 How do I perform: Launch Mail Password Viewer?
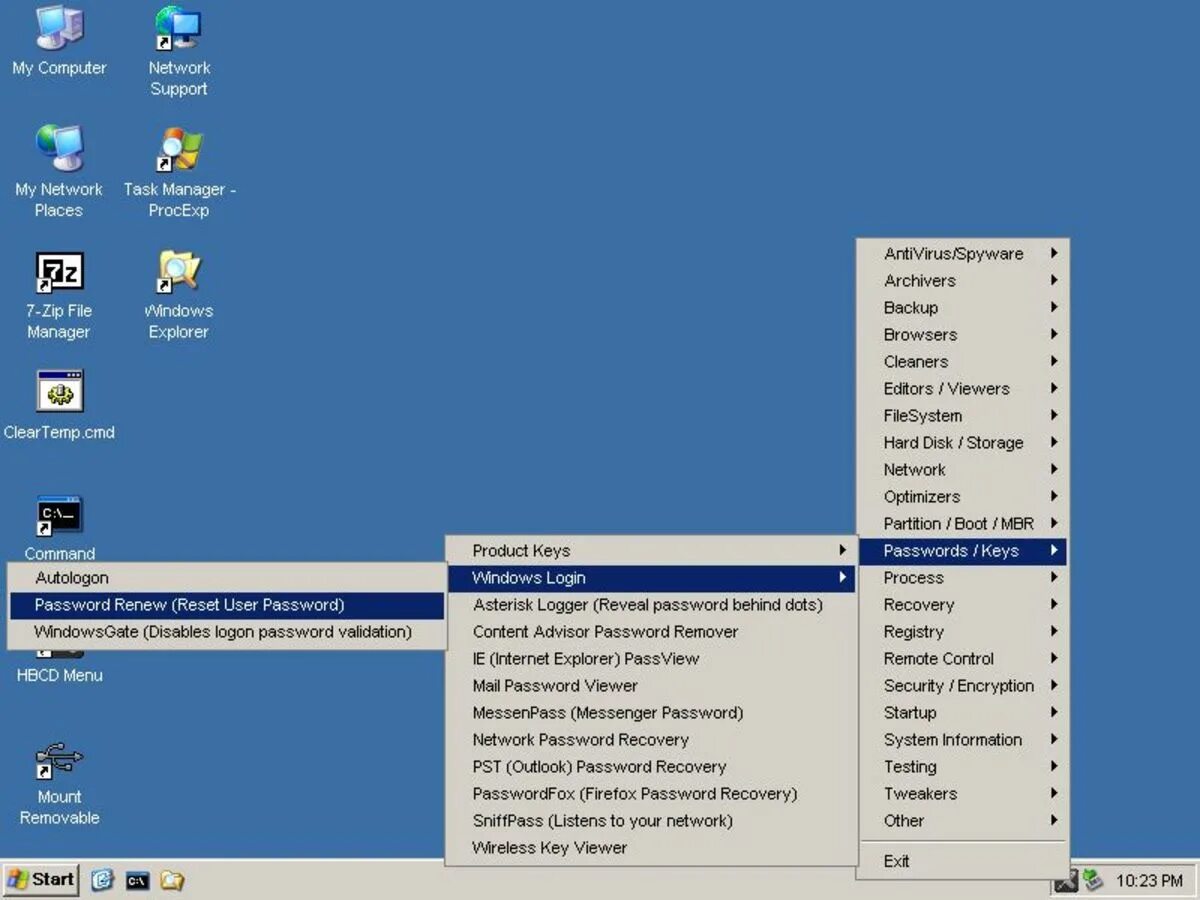click(x=650, y=686)
